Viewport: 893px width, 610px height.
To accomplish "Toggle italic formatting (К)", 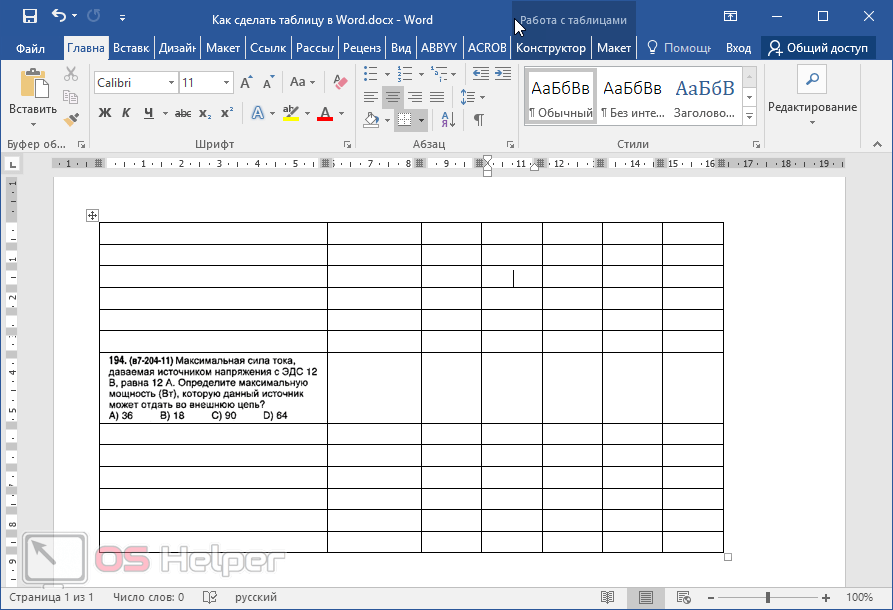I will point(127,113).
